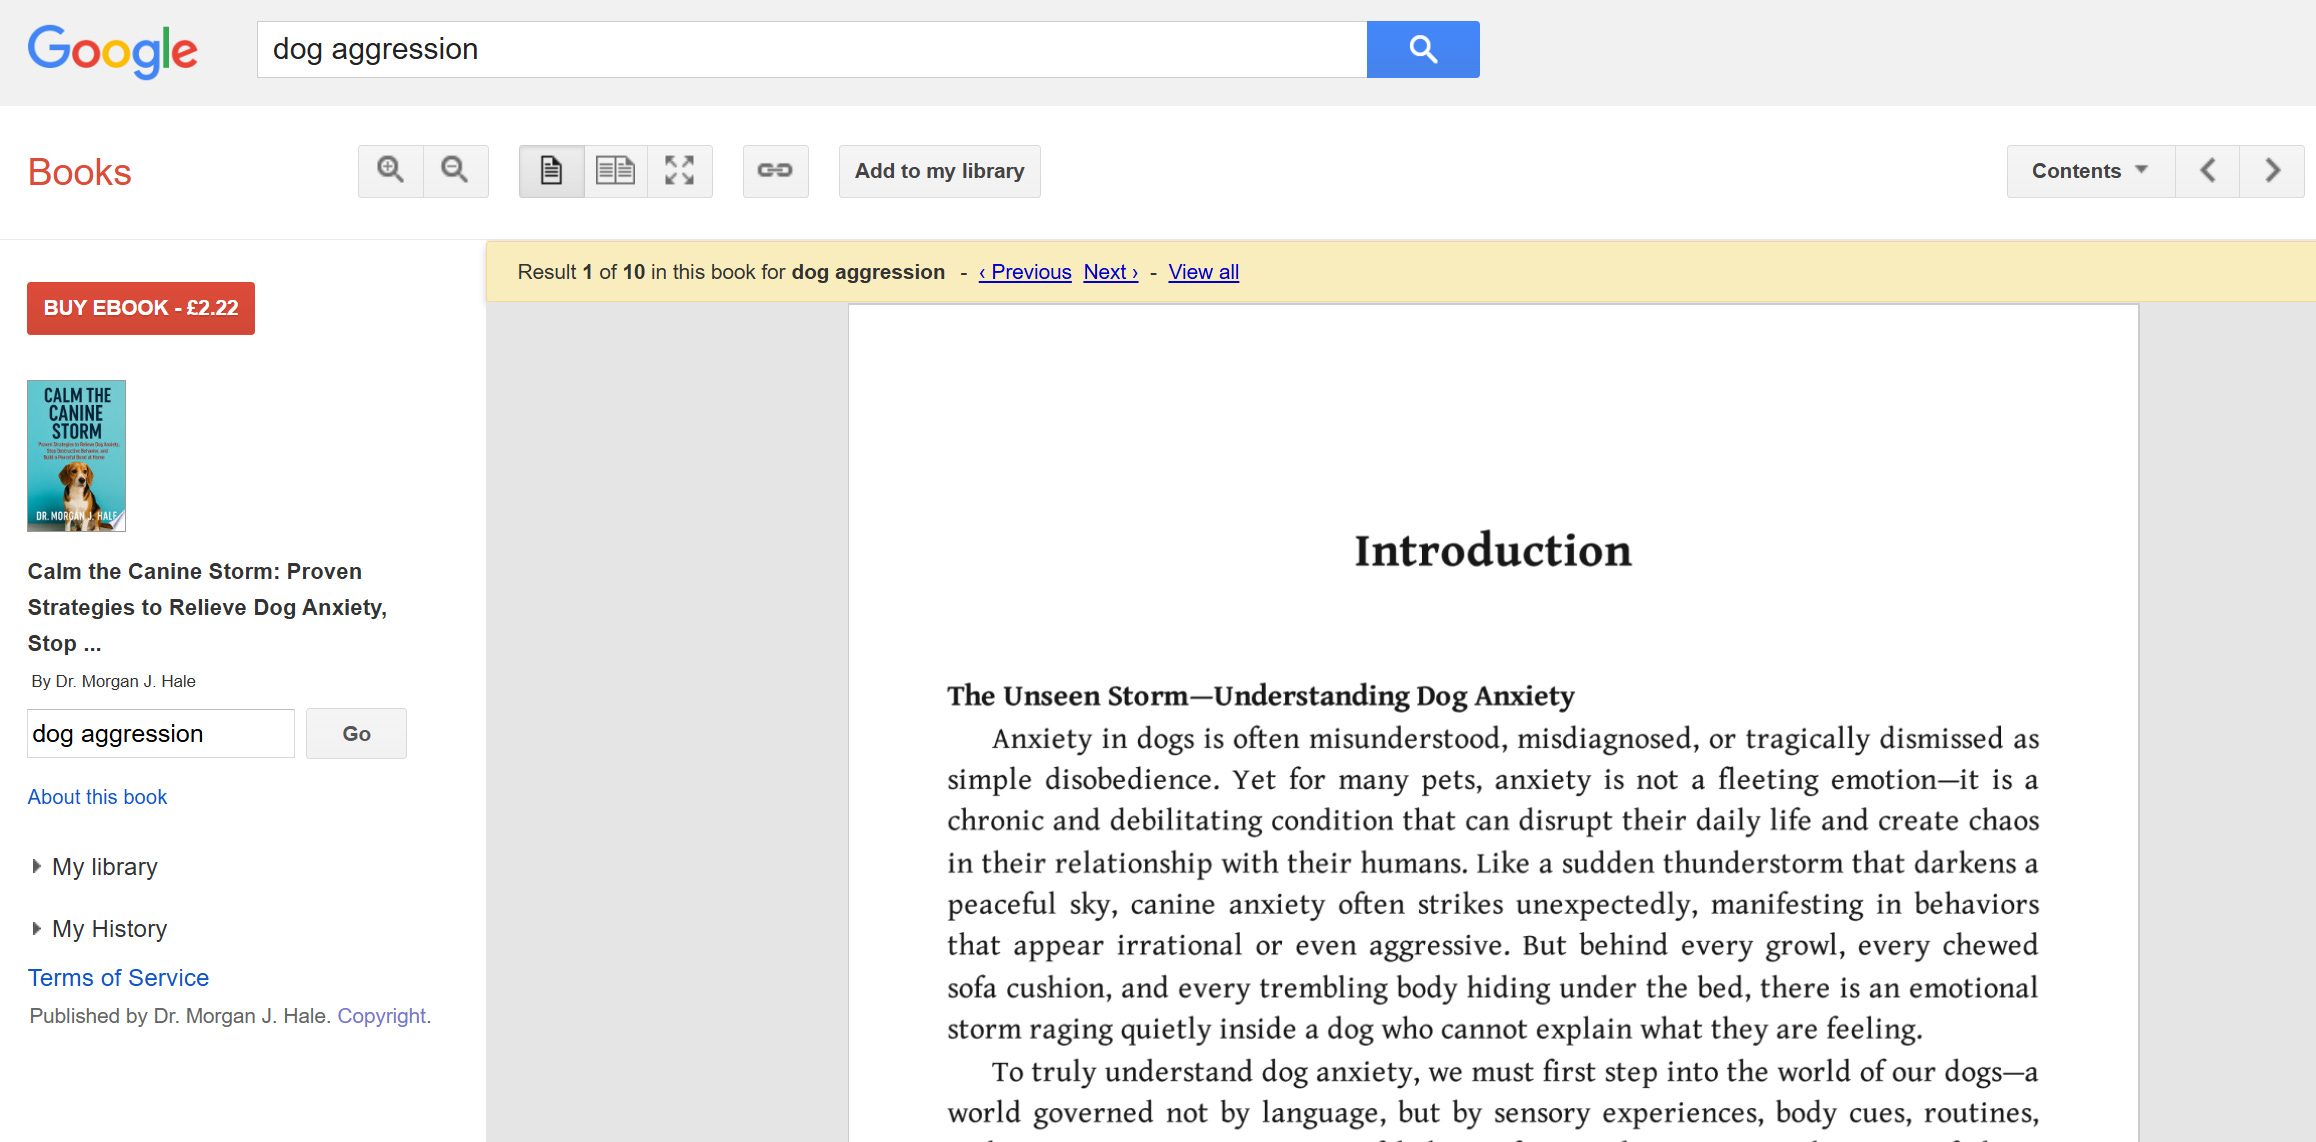
Task: Click the Buy Ebook £2.22 button
Action: point(141,308)
